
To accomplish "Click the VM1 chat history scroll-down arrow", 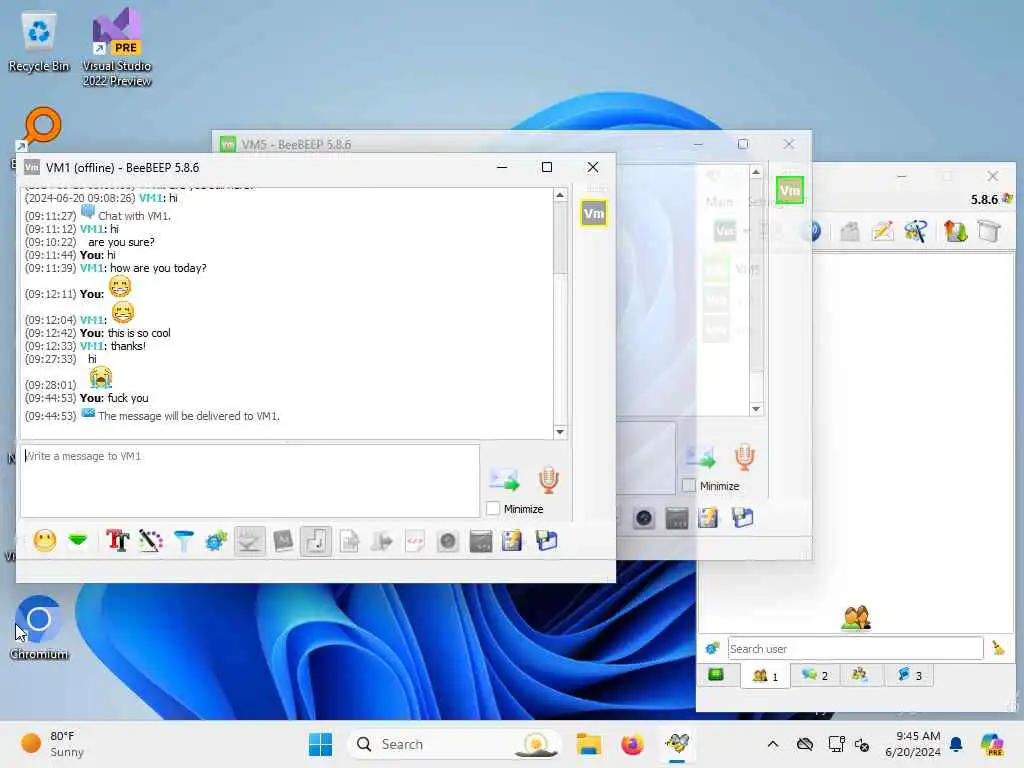I will pos(560,432).
